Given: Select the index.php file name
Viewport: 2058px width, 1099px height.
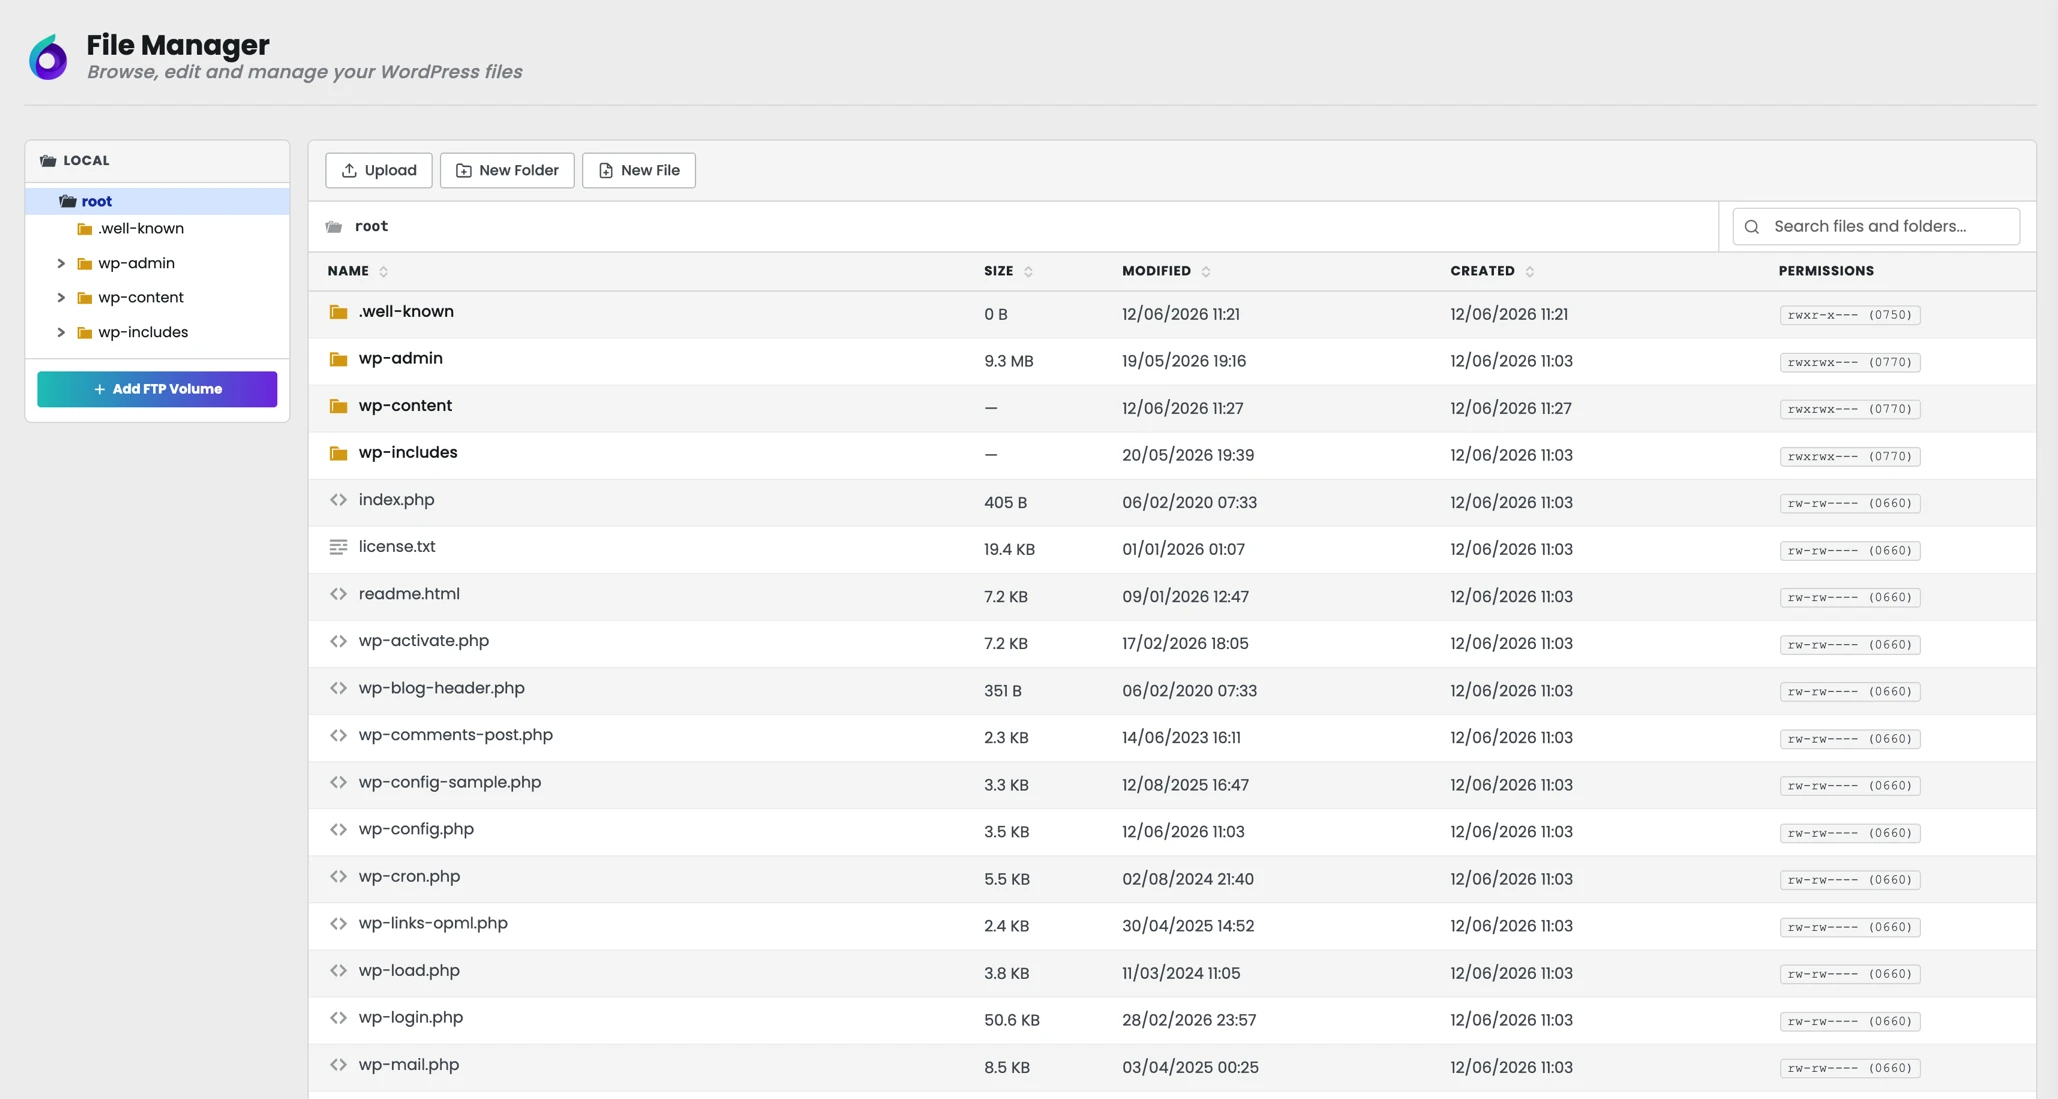Looking at the screenshot, I should tap(396, 500).
